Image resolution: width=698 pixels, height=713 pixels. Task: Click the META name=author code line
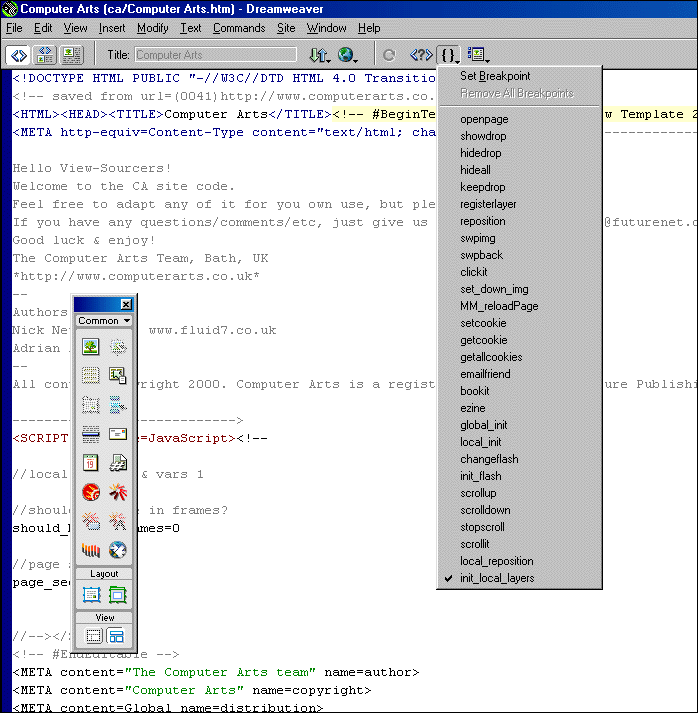pyautogui.click(x=216, y=672)
